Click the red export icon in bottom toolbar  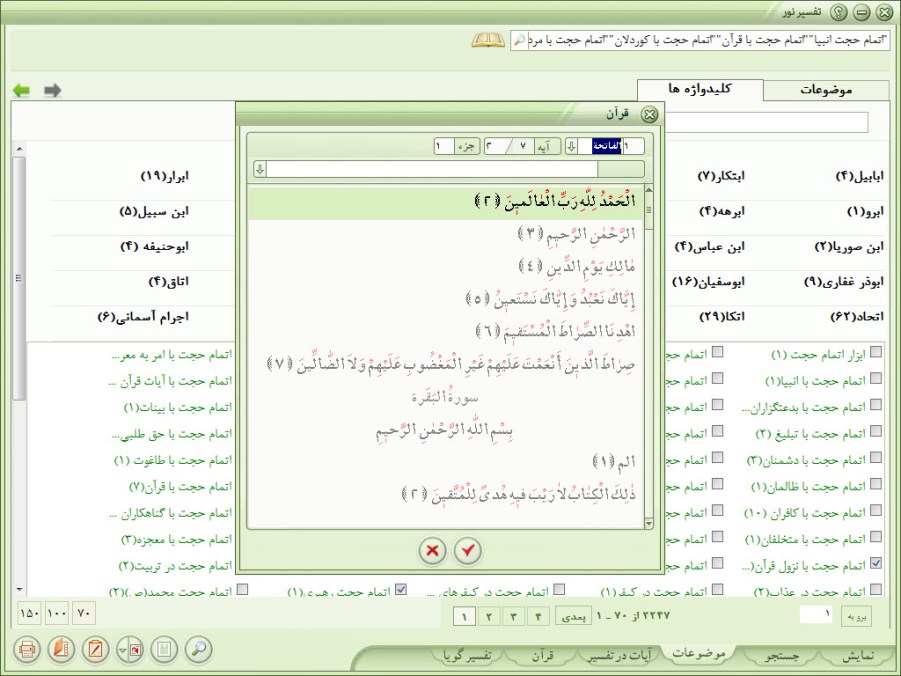(136, 650)
